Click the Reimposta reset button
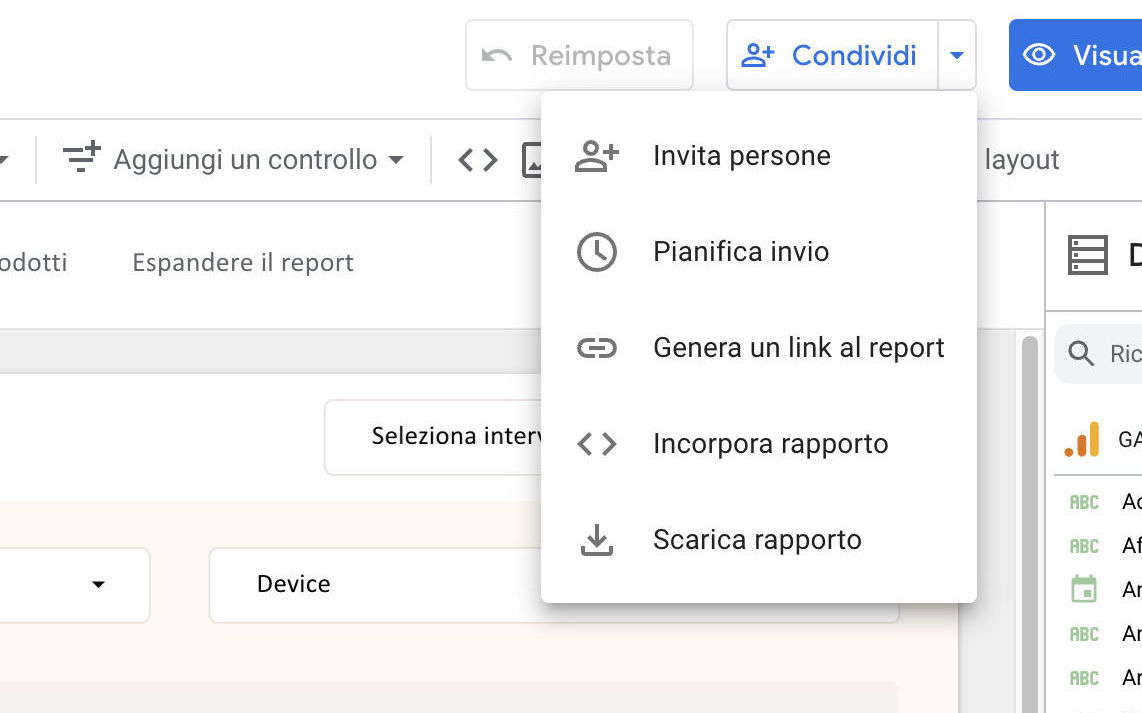Screen dimensions: 1142x713 click(579, 55)
